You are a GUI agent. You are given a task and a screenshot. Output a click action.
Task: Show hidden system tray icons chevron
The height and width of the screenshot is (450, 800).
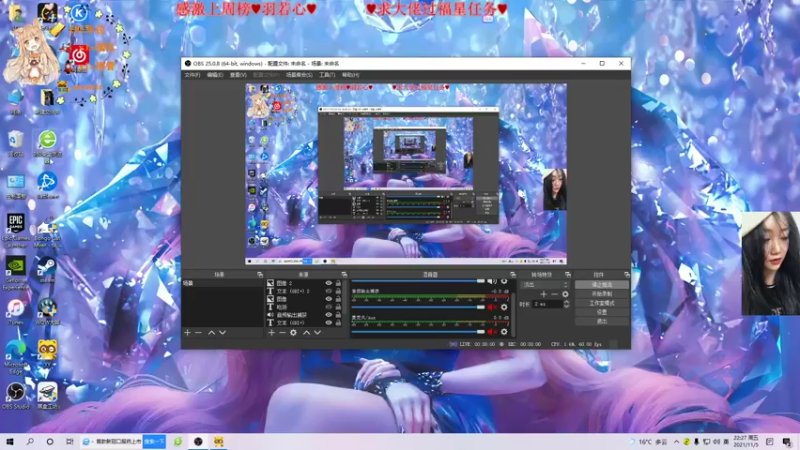point(677,442)
